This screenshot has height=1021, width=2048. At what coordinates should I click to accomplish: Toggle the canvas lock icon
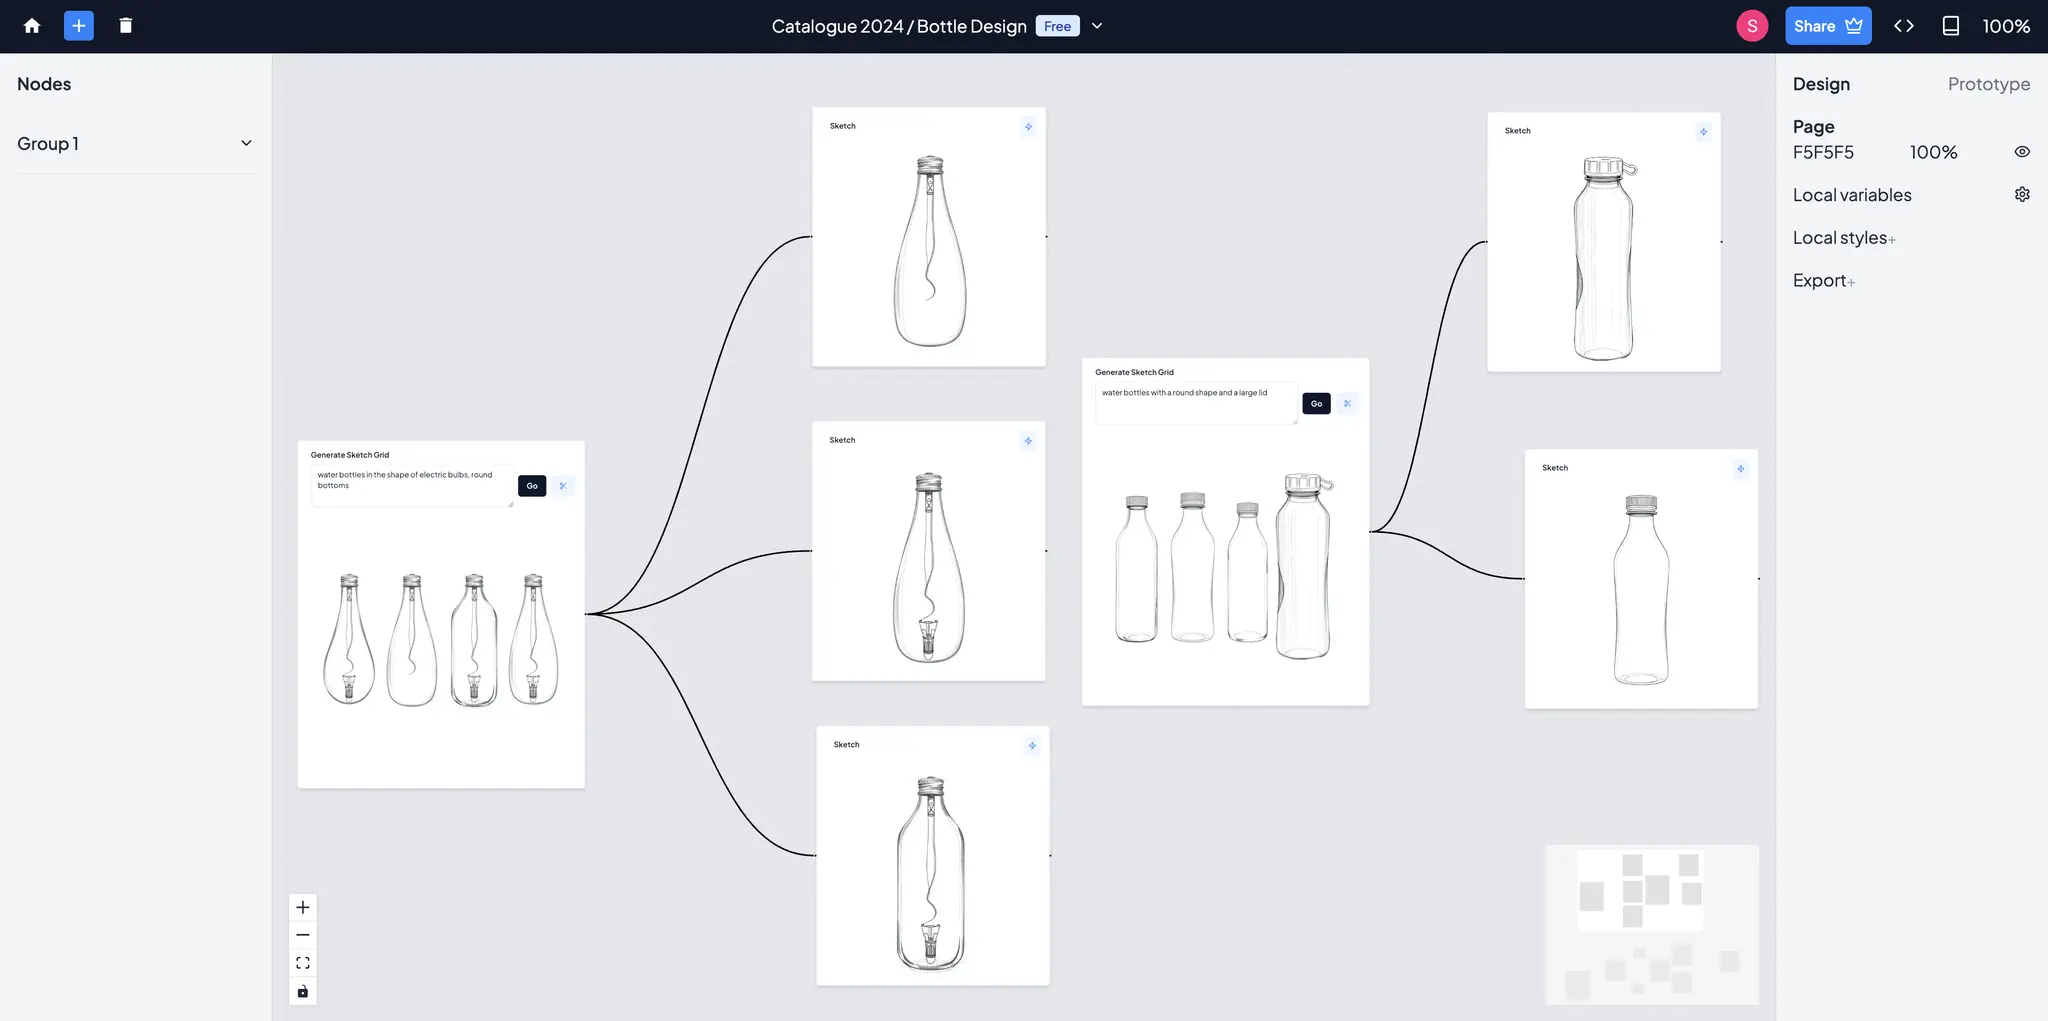303,991
